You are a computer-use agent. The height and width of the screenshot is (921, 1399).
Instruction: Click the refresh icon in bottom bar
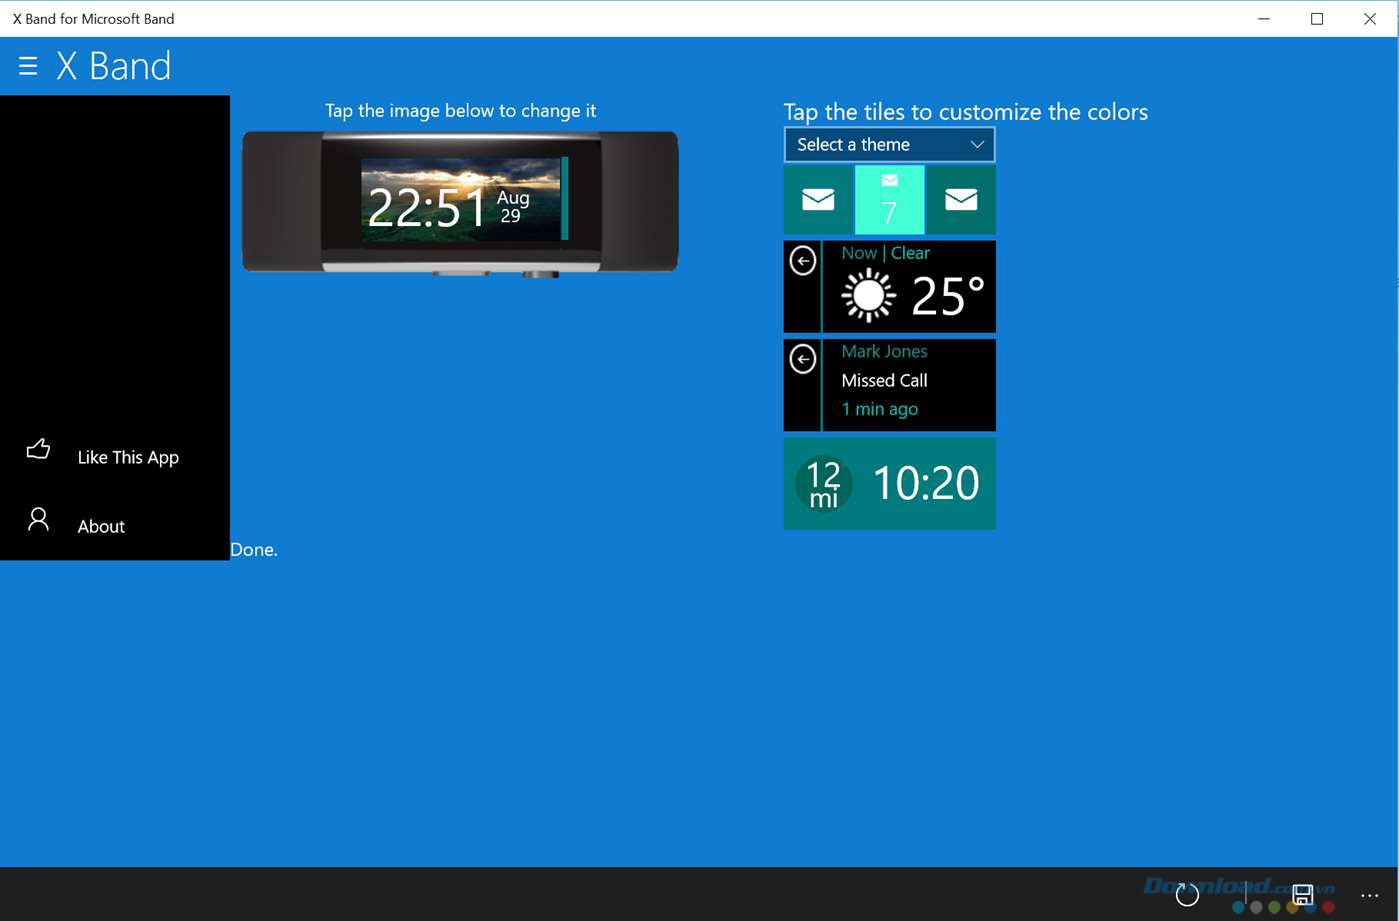coord(1187,895)
